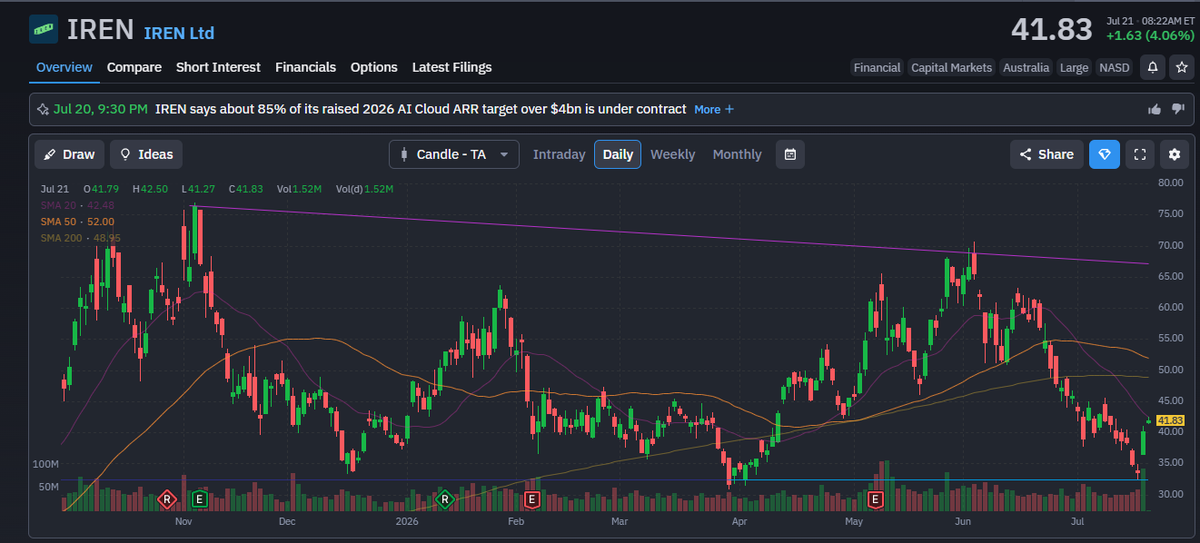
Task: Click the Large market cap tag
Action: [x=1074, y=67]
